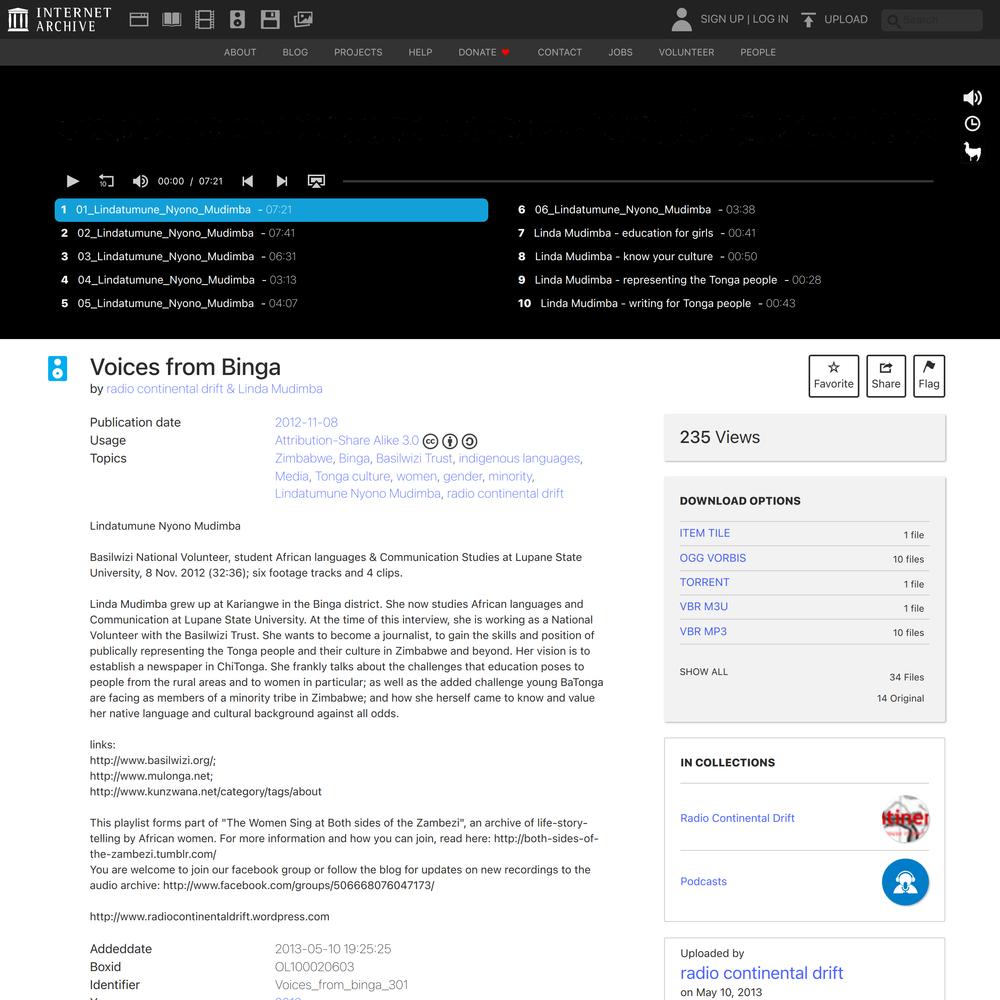This screenshot has width=1000, height=1000.
Task: Expand the VBR MP3 download option
Action: coord(703,631)
